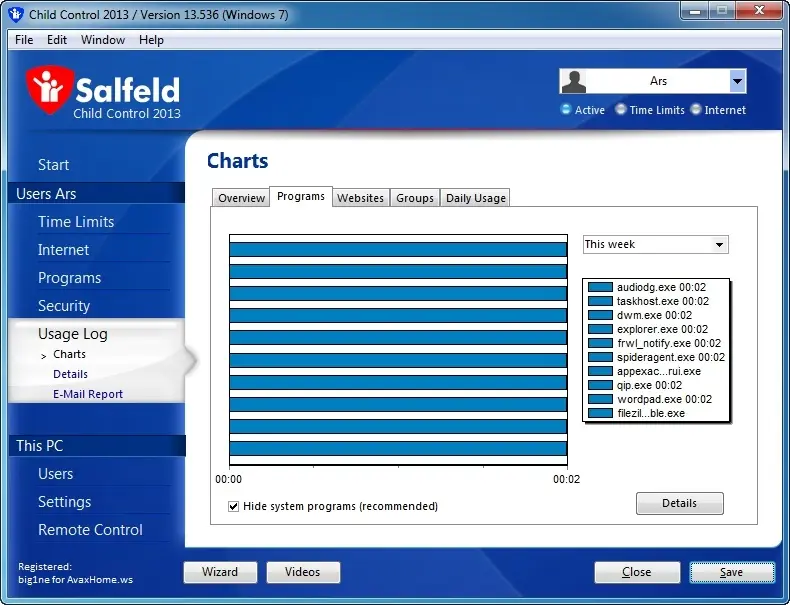Viewport: 790px width, 605px height.
Task: Open Internet section in sidebar
Action: click(x=63, y=250)
